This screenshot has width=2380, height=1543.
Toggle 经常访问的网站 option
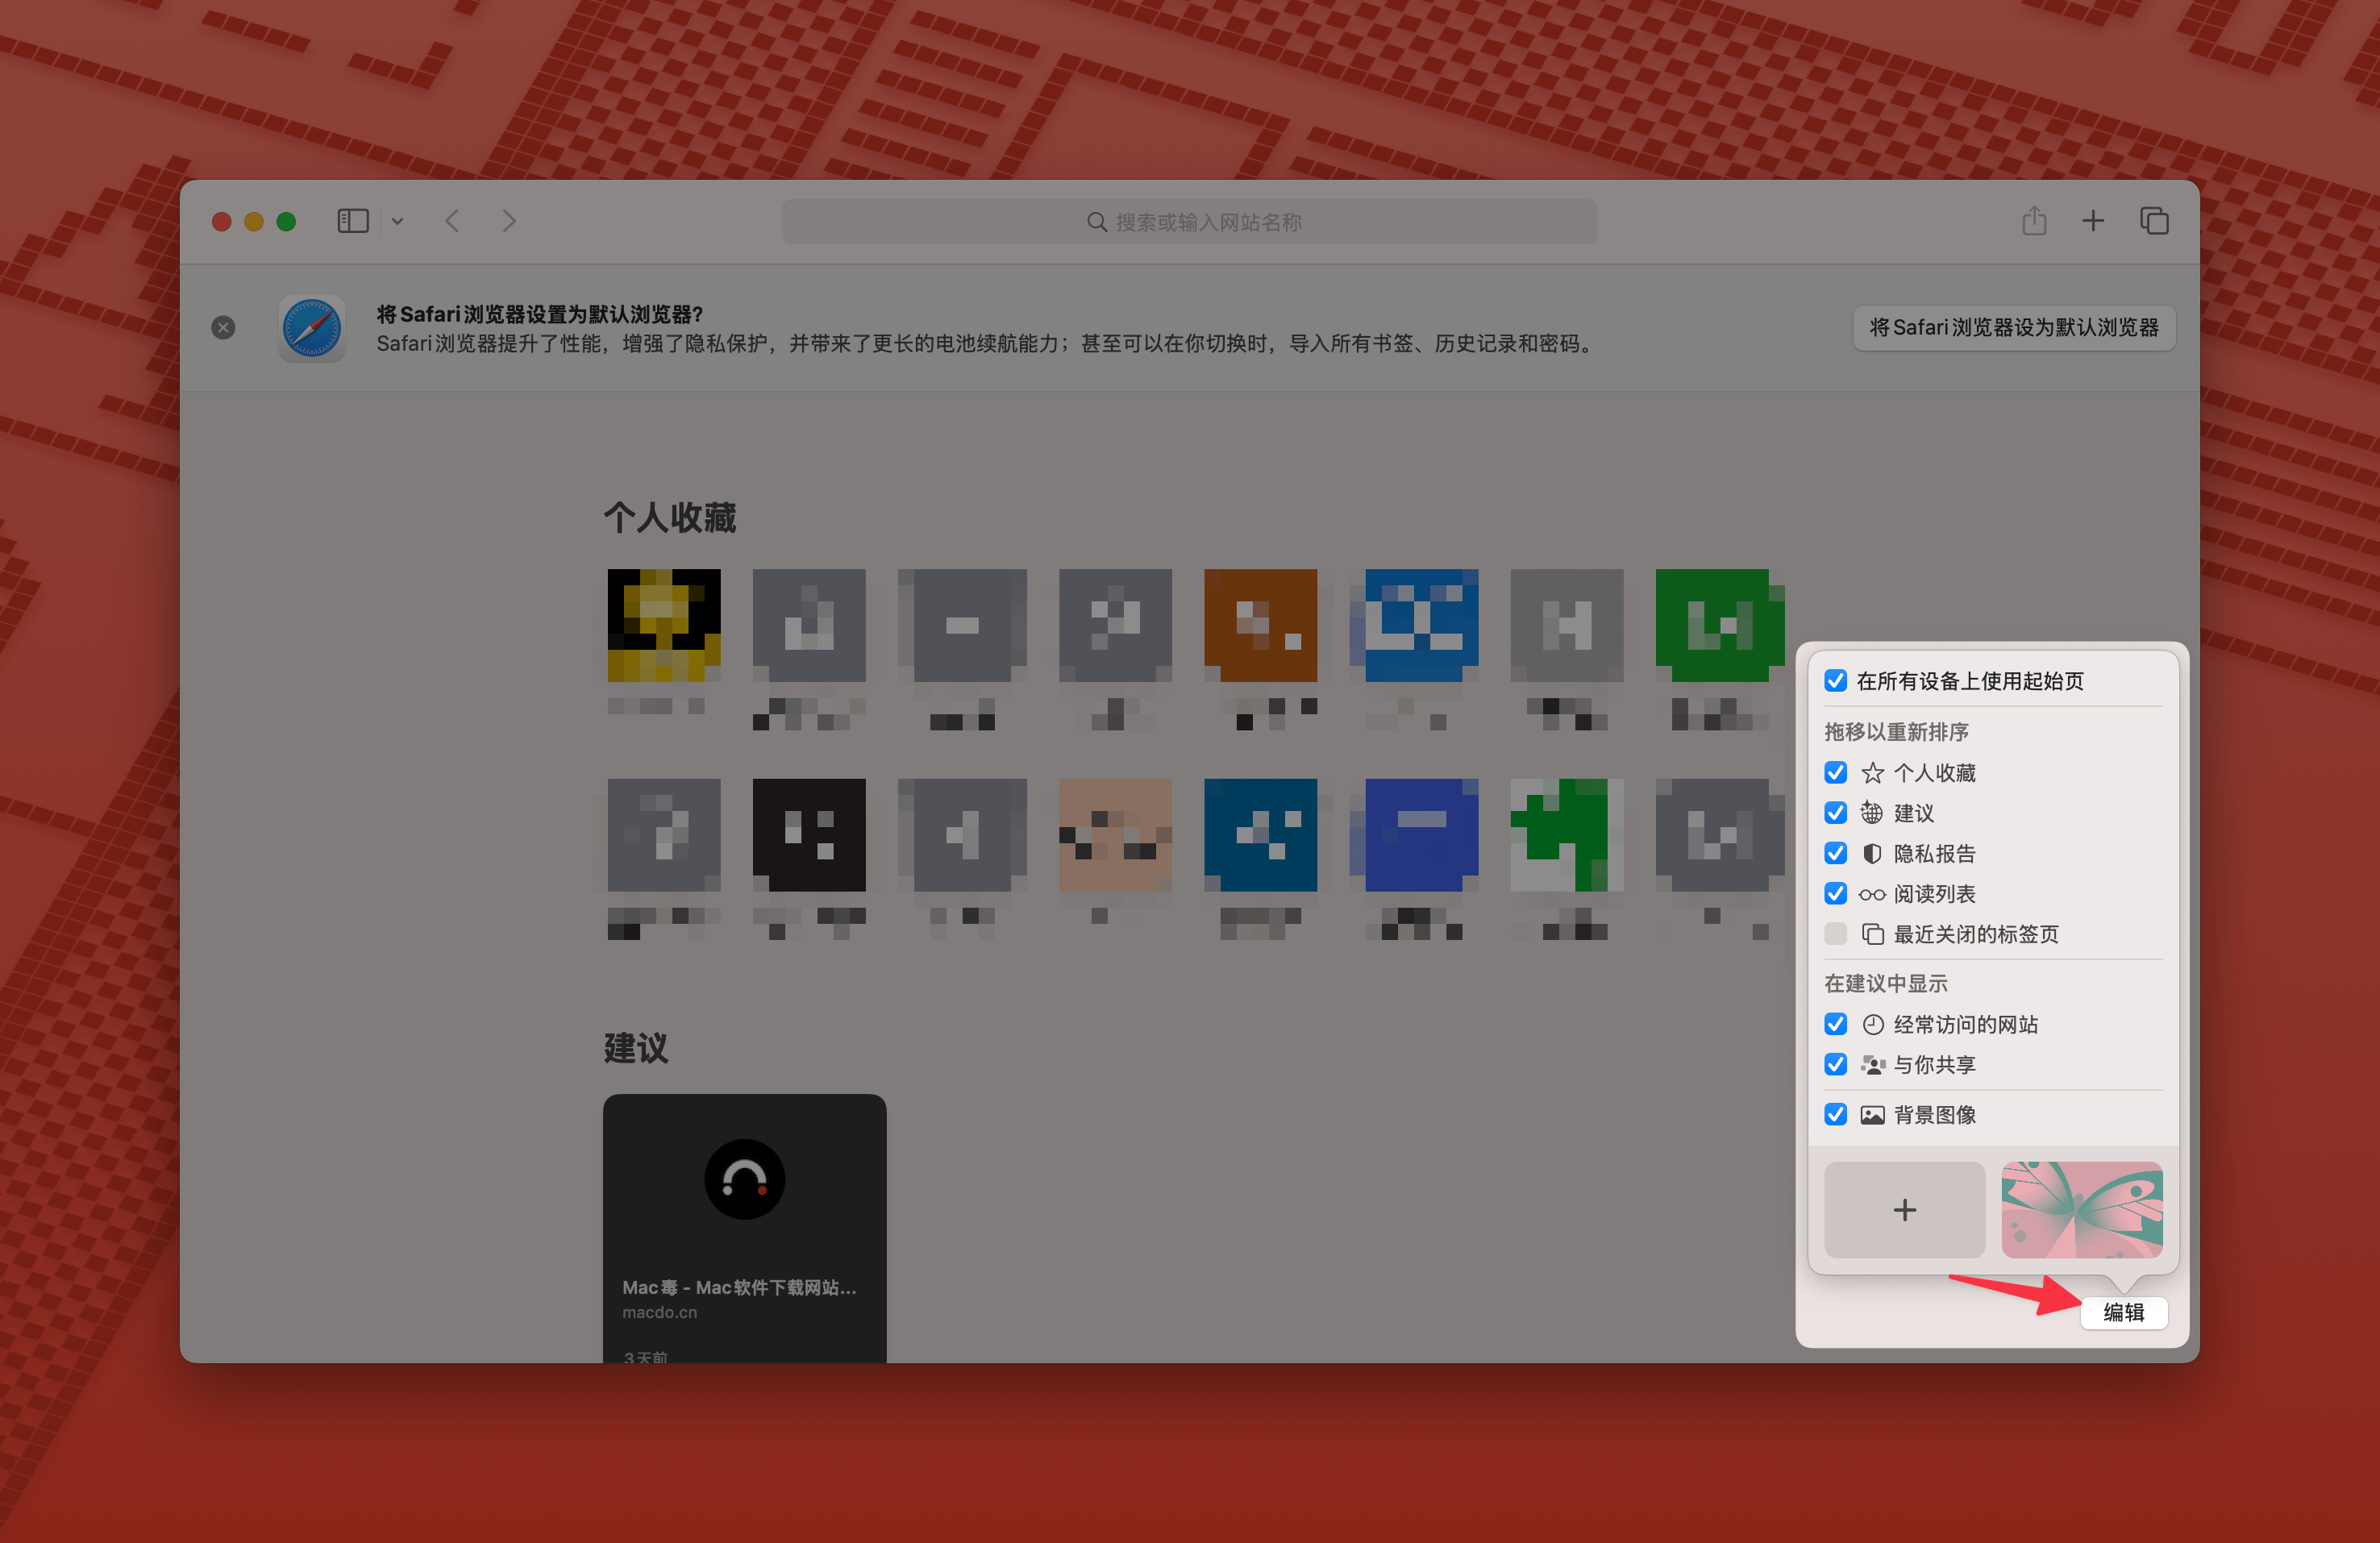(x=1835, y=1025)
